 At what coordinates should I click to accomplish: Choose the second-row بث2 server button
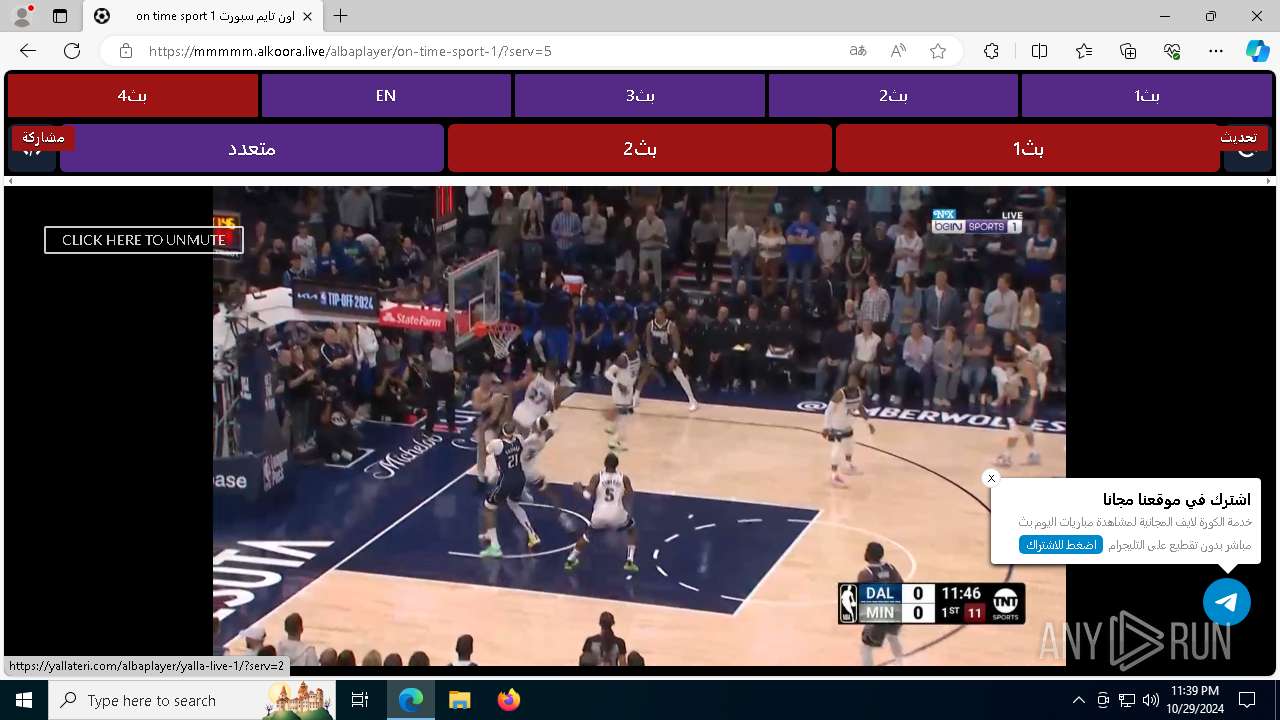(640, 148)
